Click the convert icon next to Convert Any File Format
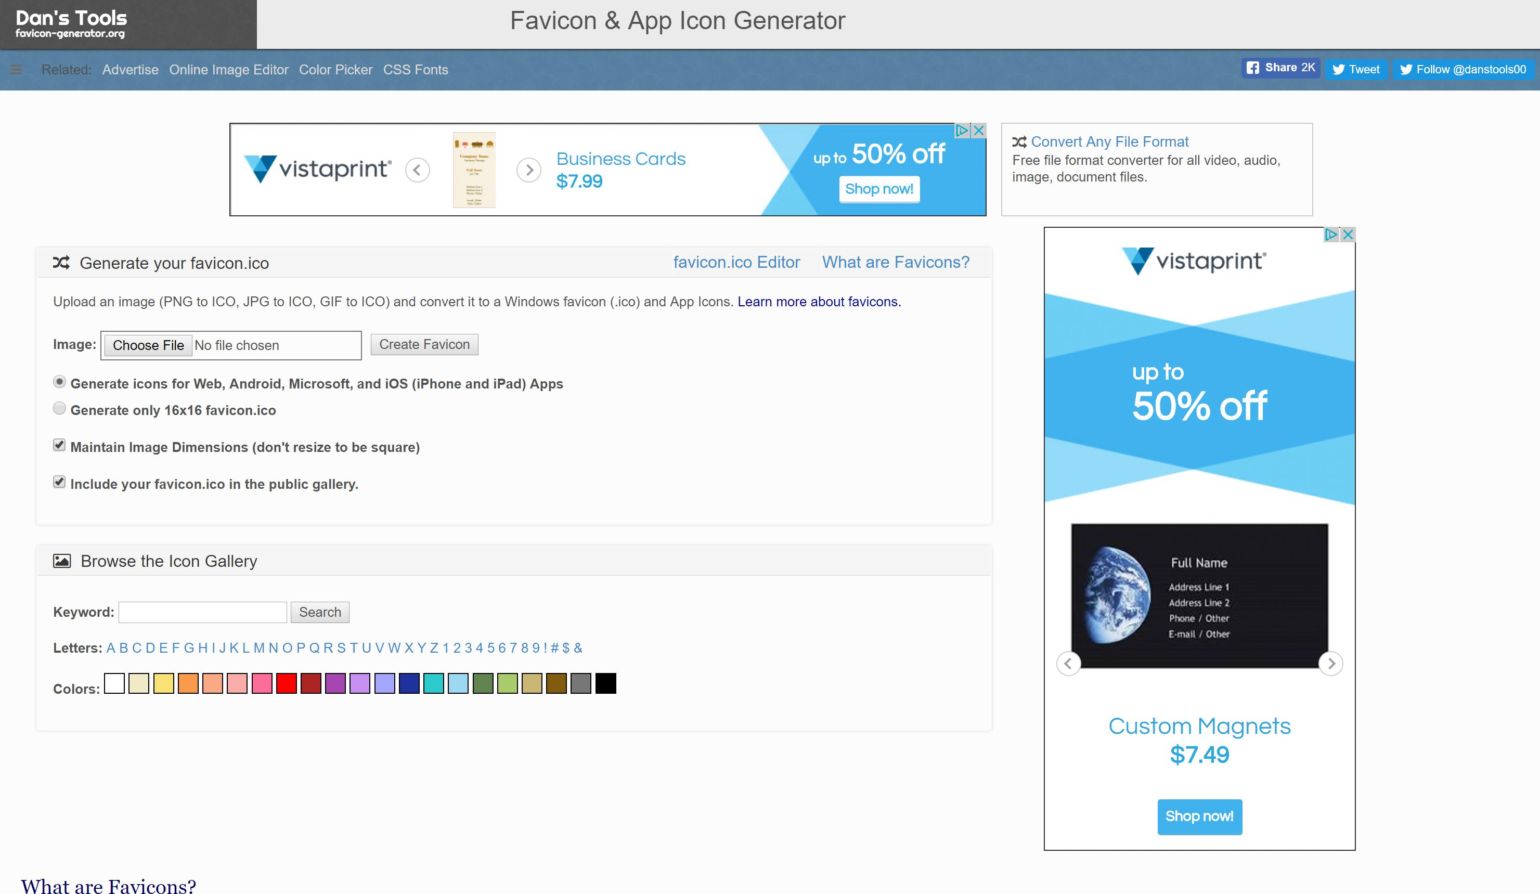The image size is (1540, 894). click(x=1021, y=141)
